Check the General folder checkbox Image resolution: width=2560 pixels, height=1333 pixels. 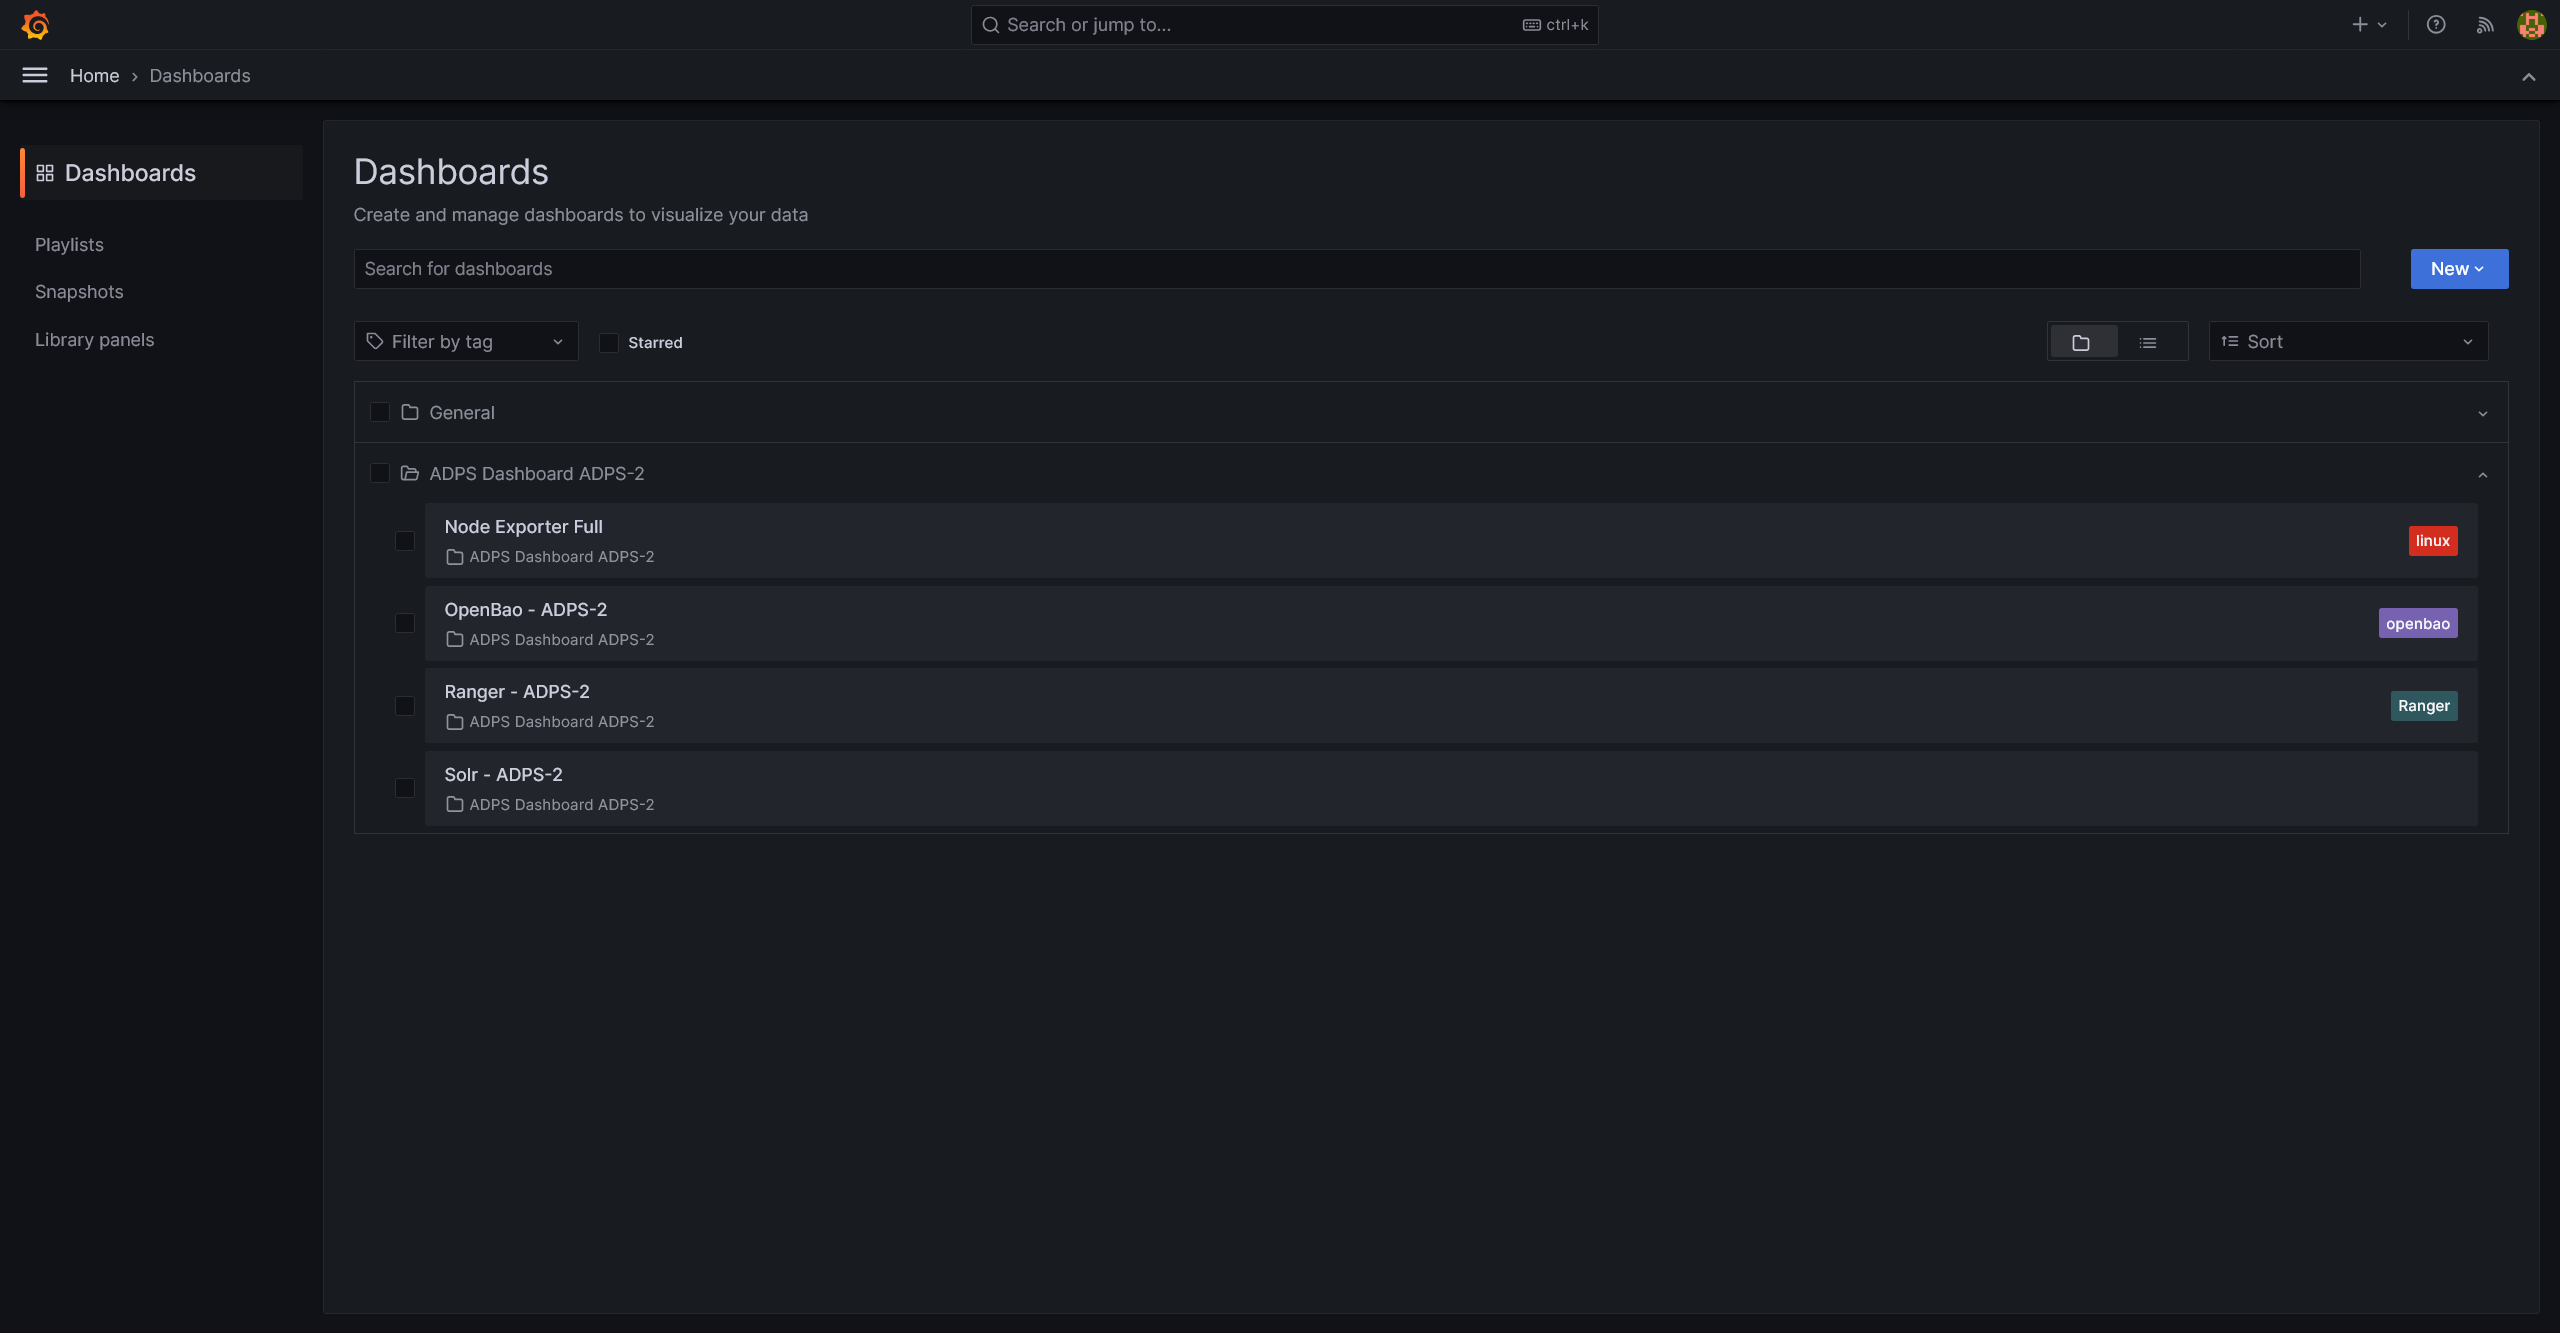point(379,412)
